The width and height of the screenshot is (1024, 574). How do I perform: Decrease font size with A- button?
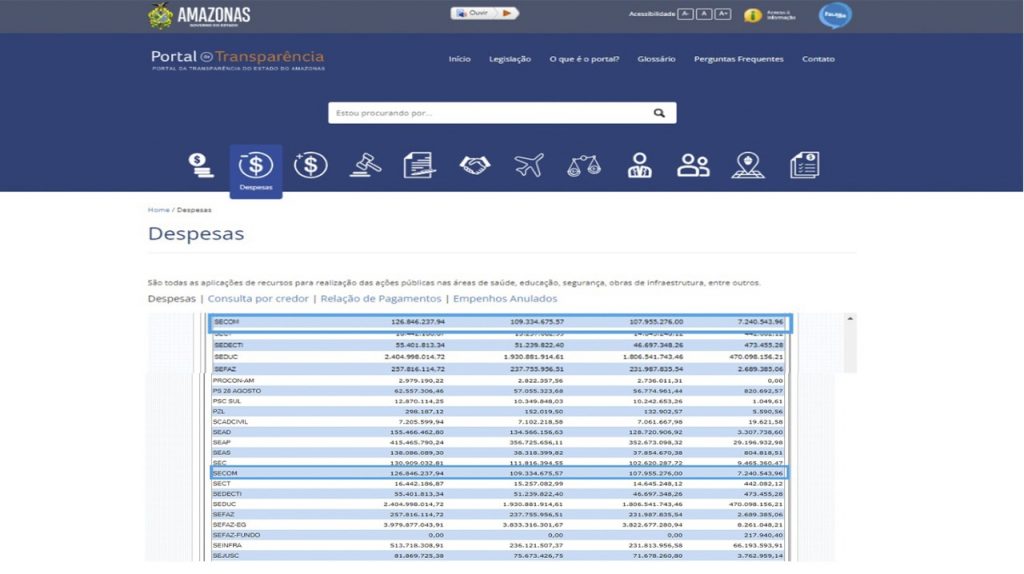tap(685, 14)
